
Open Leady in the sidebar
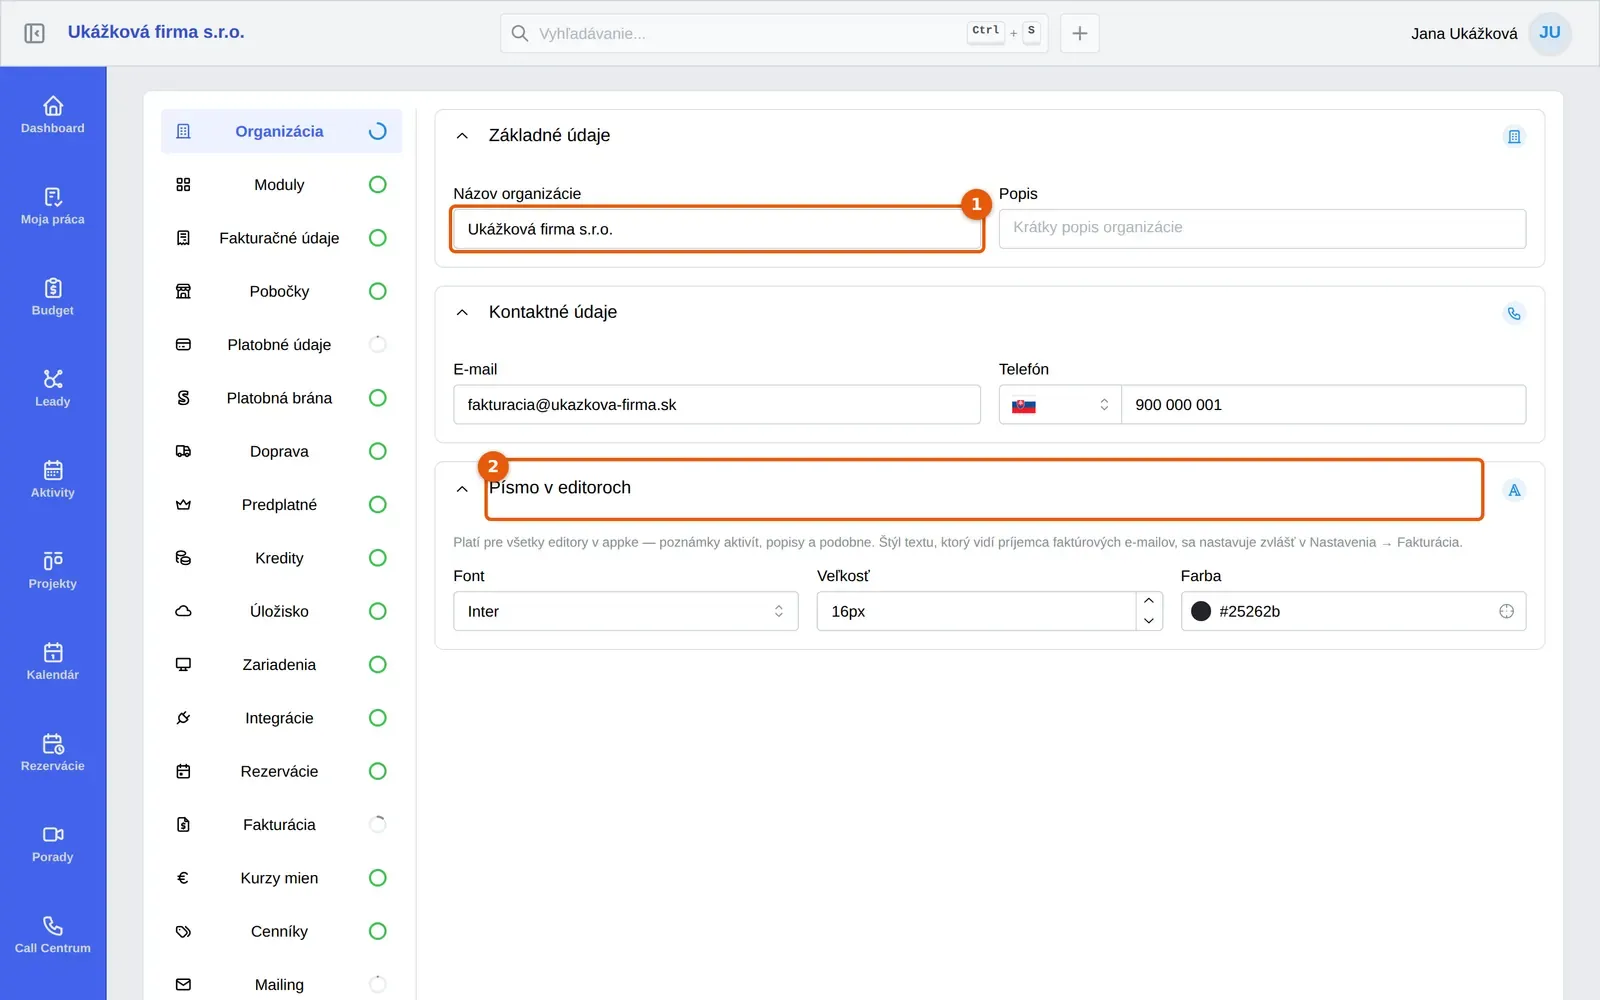(53, 388)
